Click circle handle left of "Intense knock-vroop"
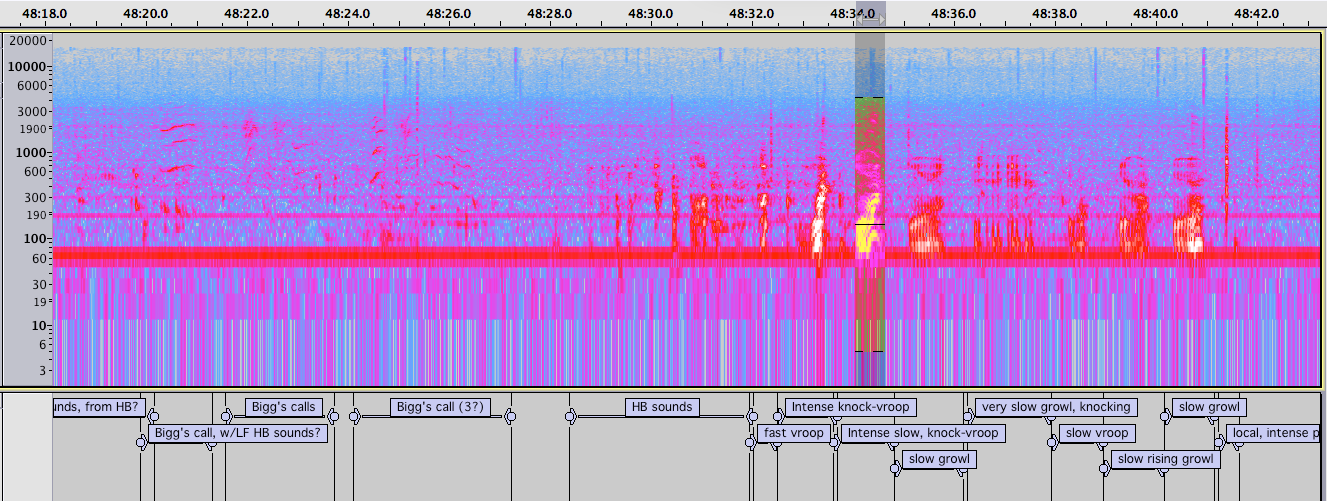The height and width of the screenshot is (501, 1327). click(x=779, y=416)
